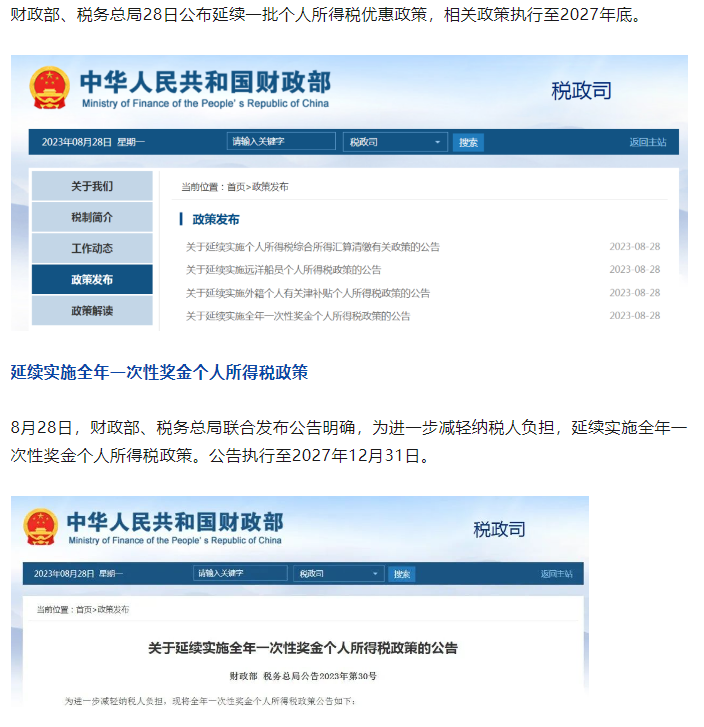704x727 pixels.
Task: Click the national emblem in the top banner
Action: click(x=50, y=88)
